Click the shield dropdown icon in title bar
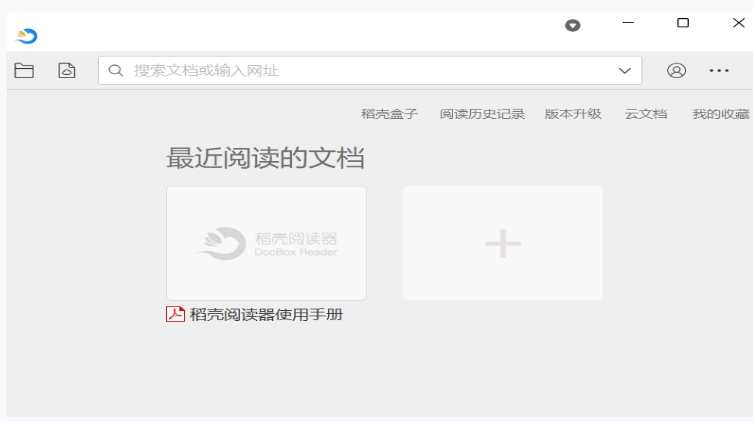The width and height of the screenshot is (753, 421). 572,25
